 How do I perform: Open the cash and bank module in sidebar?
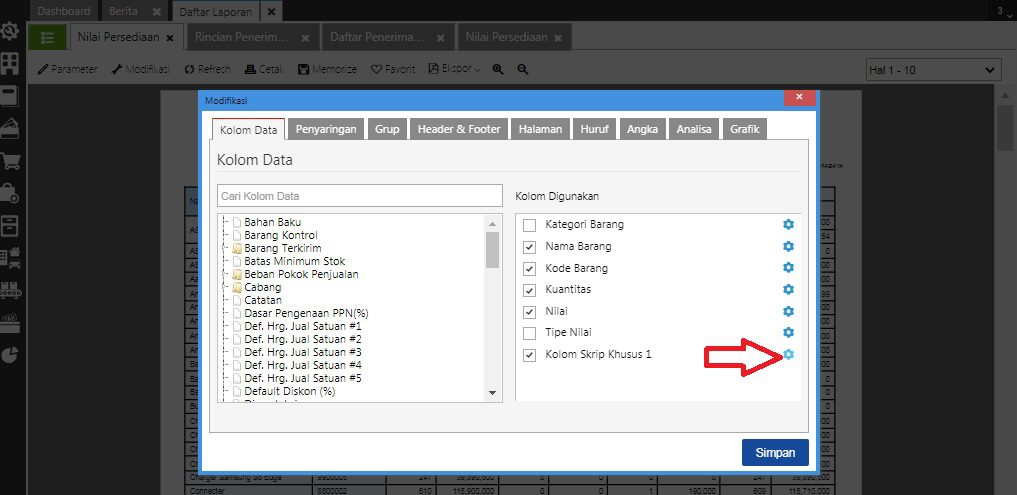coord(10,128)
